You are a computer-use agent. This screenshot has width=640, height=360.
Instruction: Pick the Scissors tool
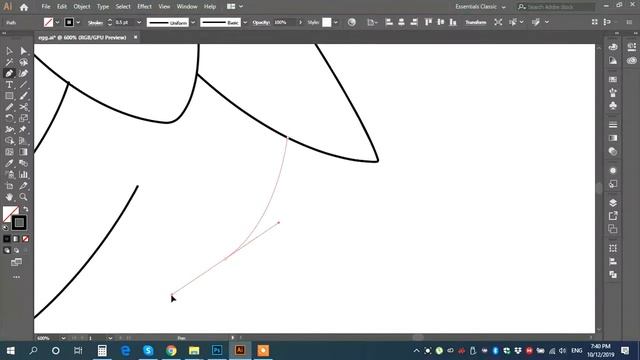point(23,107)
